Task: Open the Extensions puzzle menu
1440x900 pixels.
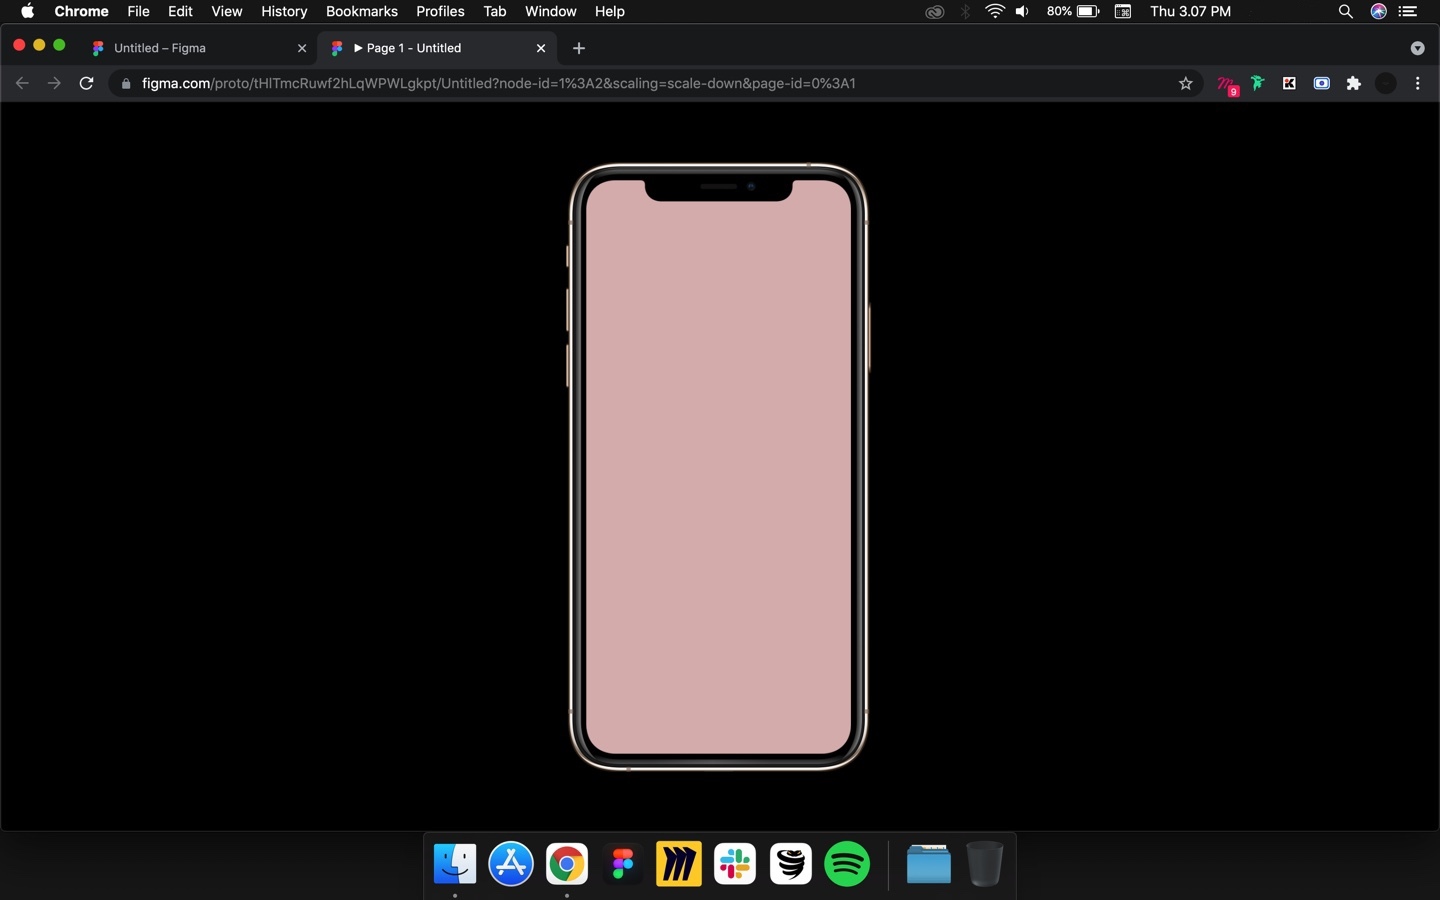Action: [x=1353, y=84]
